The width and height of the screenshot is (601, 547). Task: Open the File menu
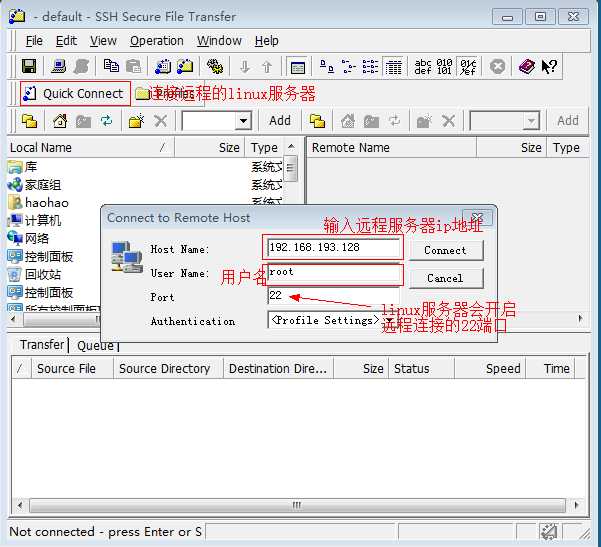click(34, 41)
